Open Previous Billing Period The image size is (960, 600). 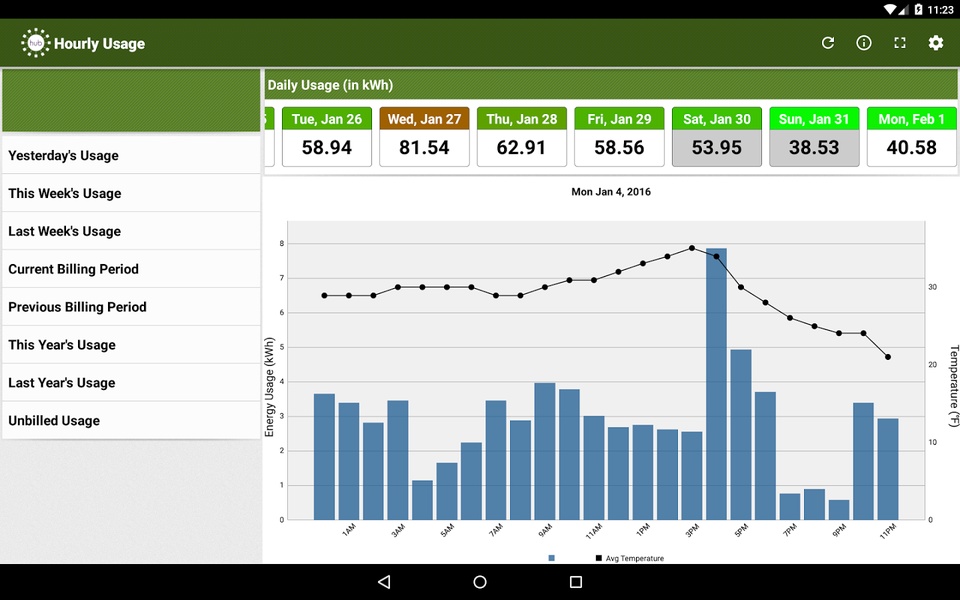click(131, 307)
